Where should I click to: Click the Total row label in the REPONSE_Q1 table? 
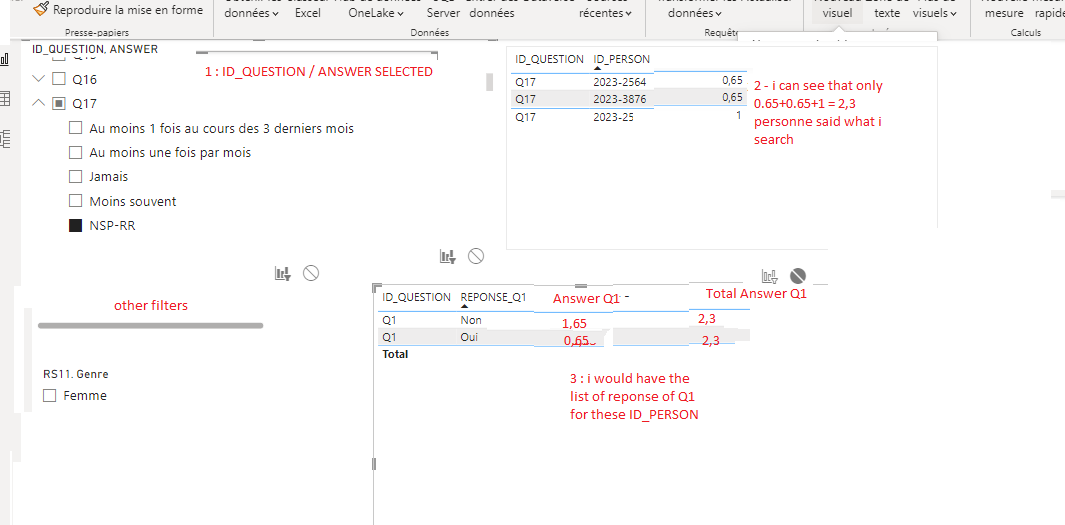(395, 354)
